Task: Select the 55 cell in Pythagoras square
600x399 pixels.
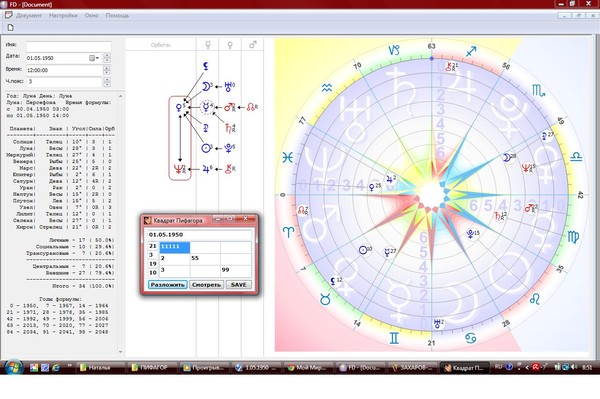Action: [205, 259]
